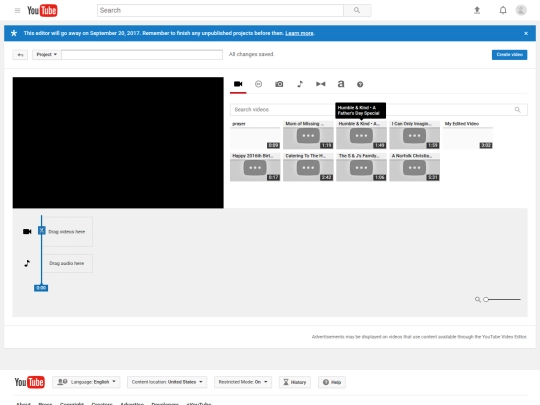The height and width of the screenshot is (405, 540).
Task: Adjust the timeline zoom slider
Action: tap(502, 300)
